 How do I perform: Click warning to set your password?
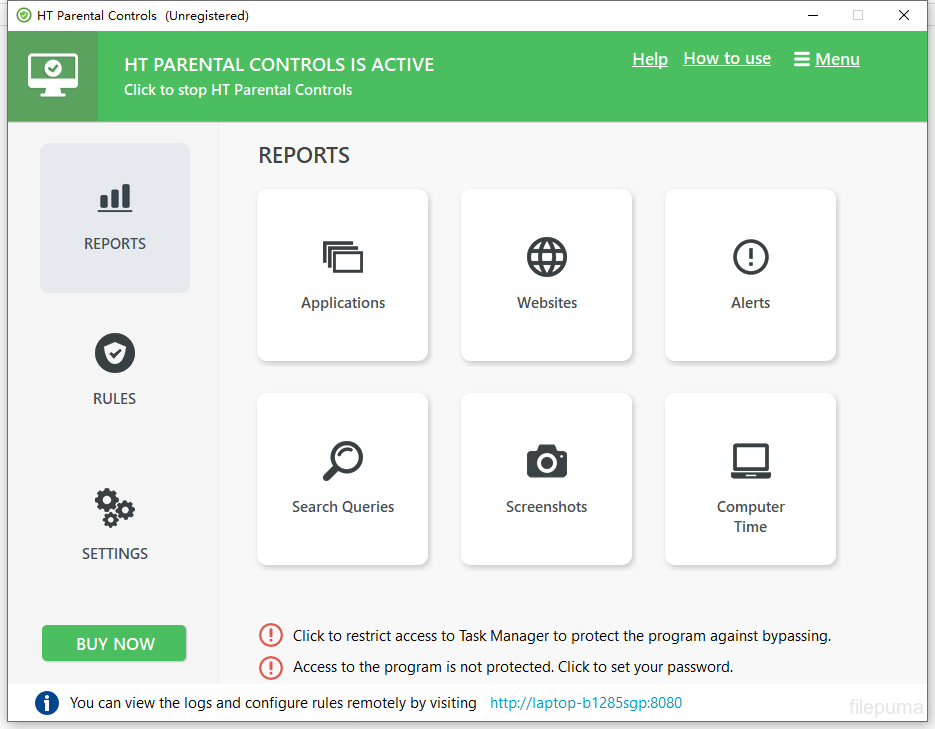pos(512,667)
